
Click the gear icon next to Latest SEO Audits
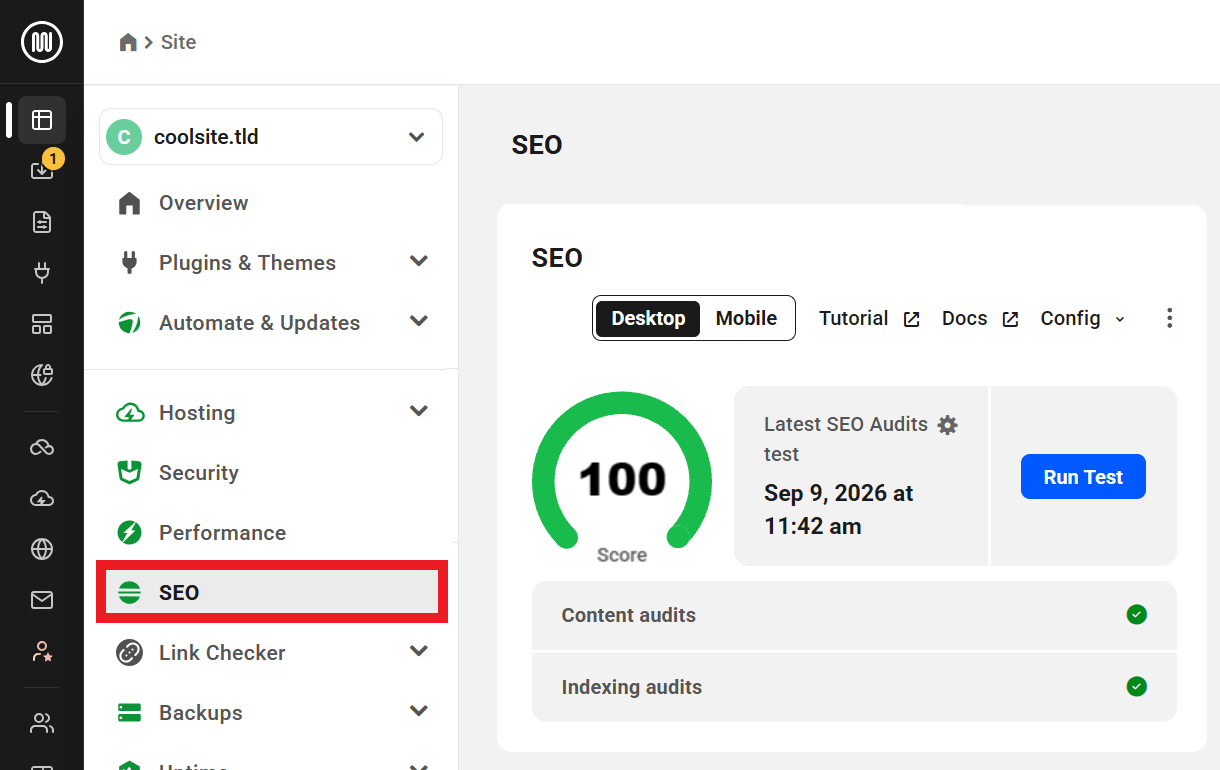point(947,425)
